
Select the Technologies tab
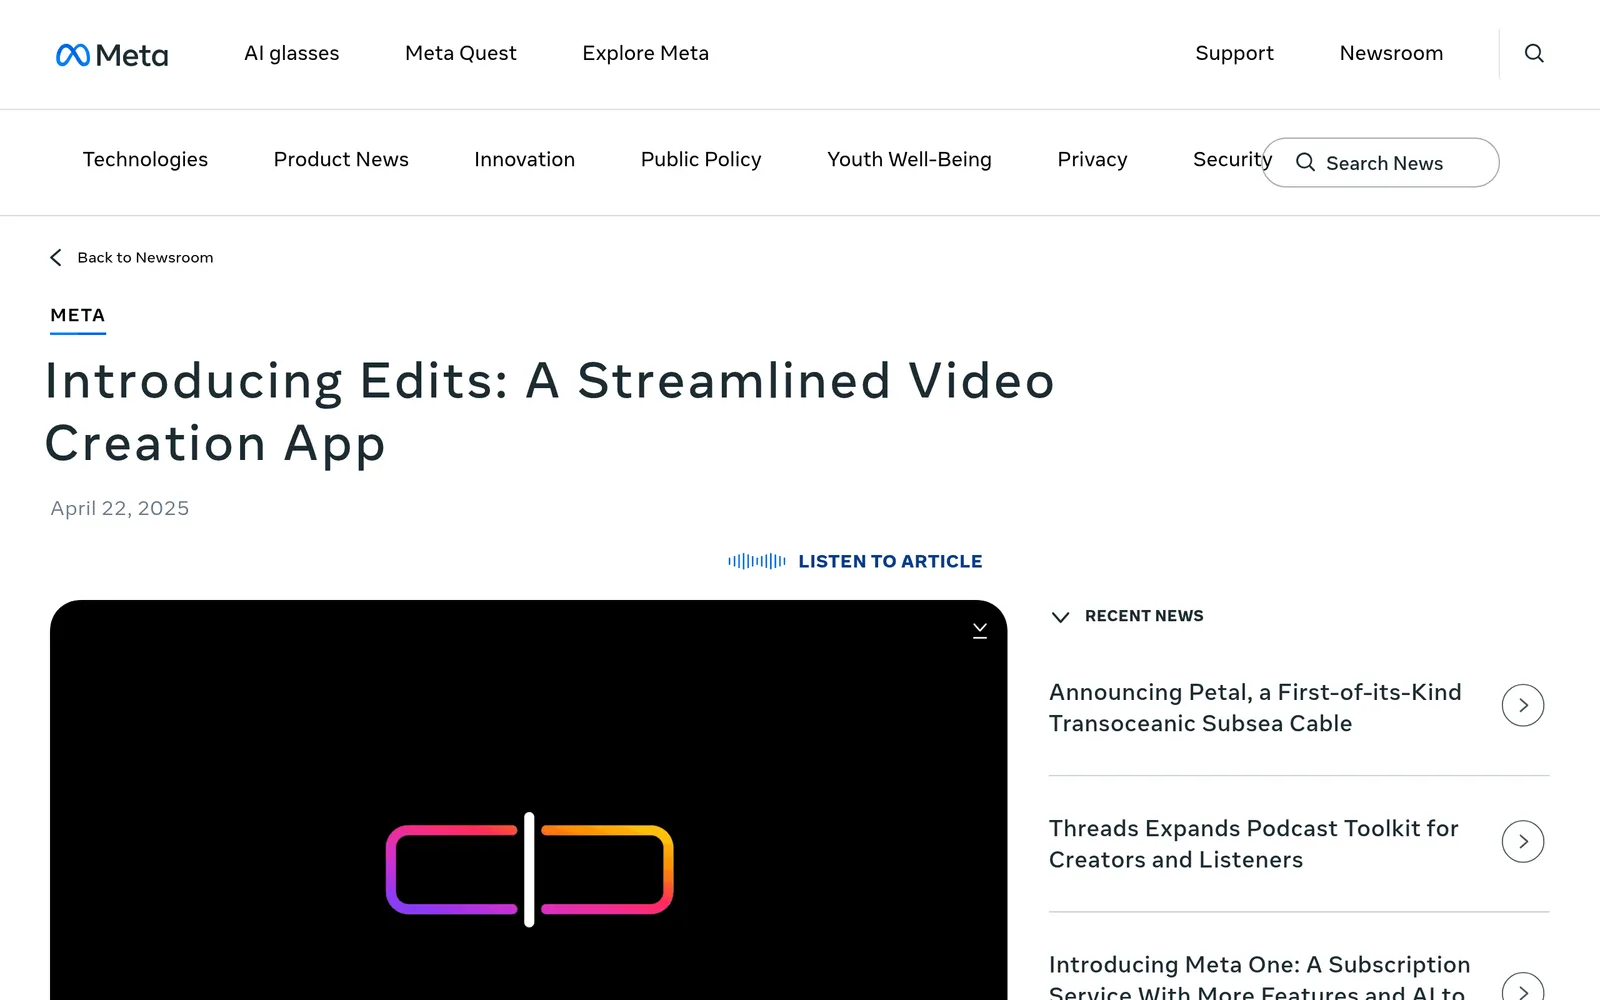pos(146,159)
